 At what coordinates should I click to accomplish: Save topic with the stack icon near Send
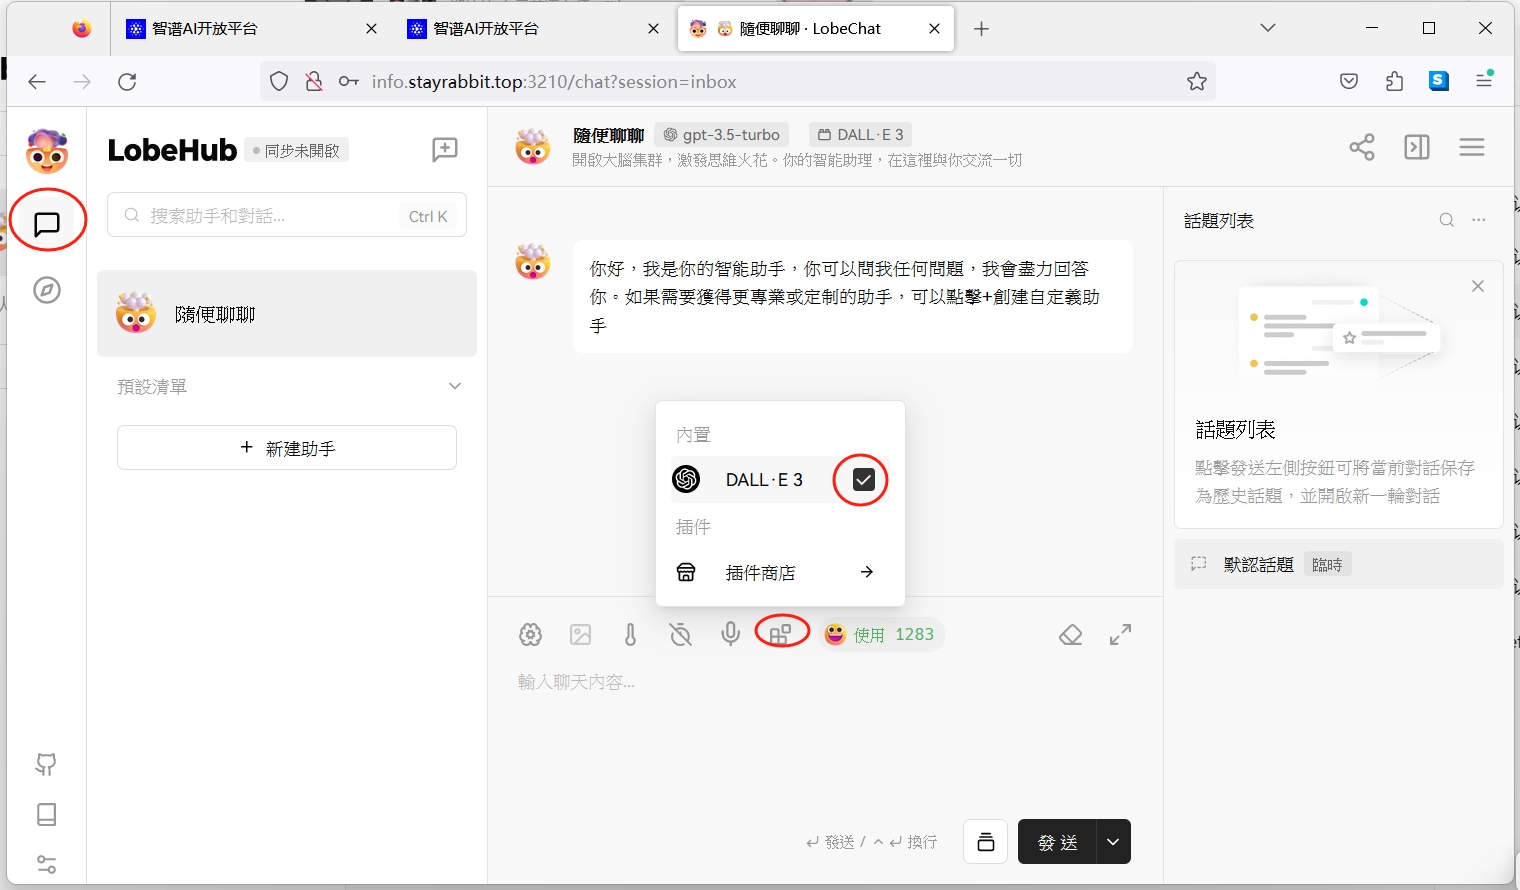(x=986, y=841)
